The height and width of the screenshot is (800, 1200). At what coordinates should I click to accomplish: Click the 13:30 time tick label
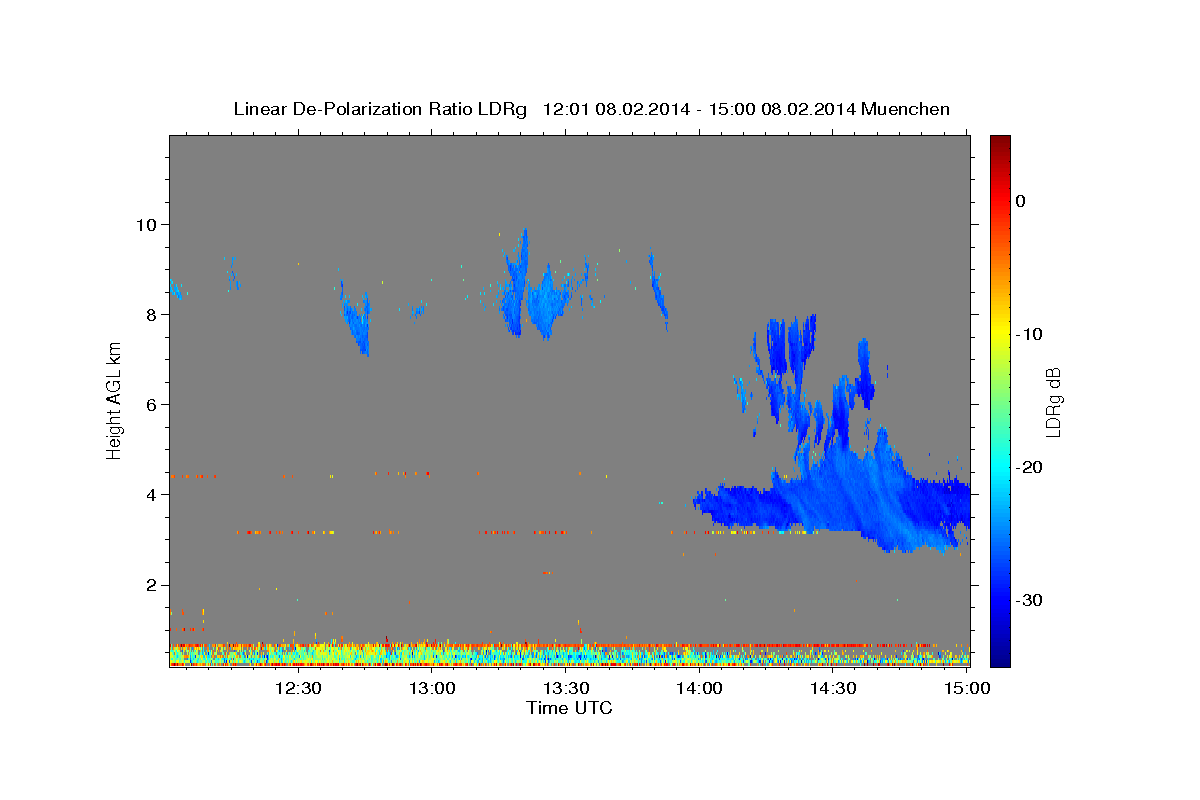pyautogui.click(x=565, y=688)
